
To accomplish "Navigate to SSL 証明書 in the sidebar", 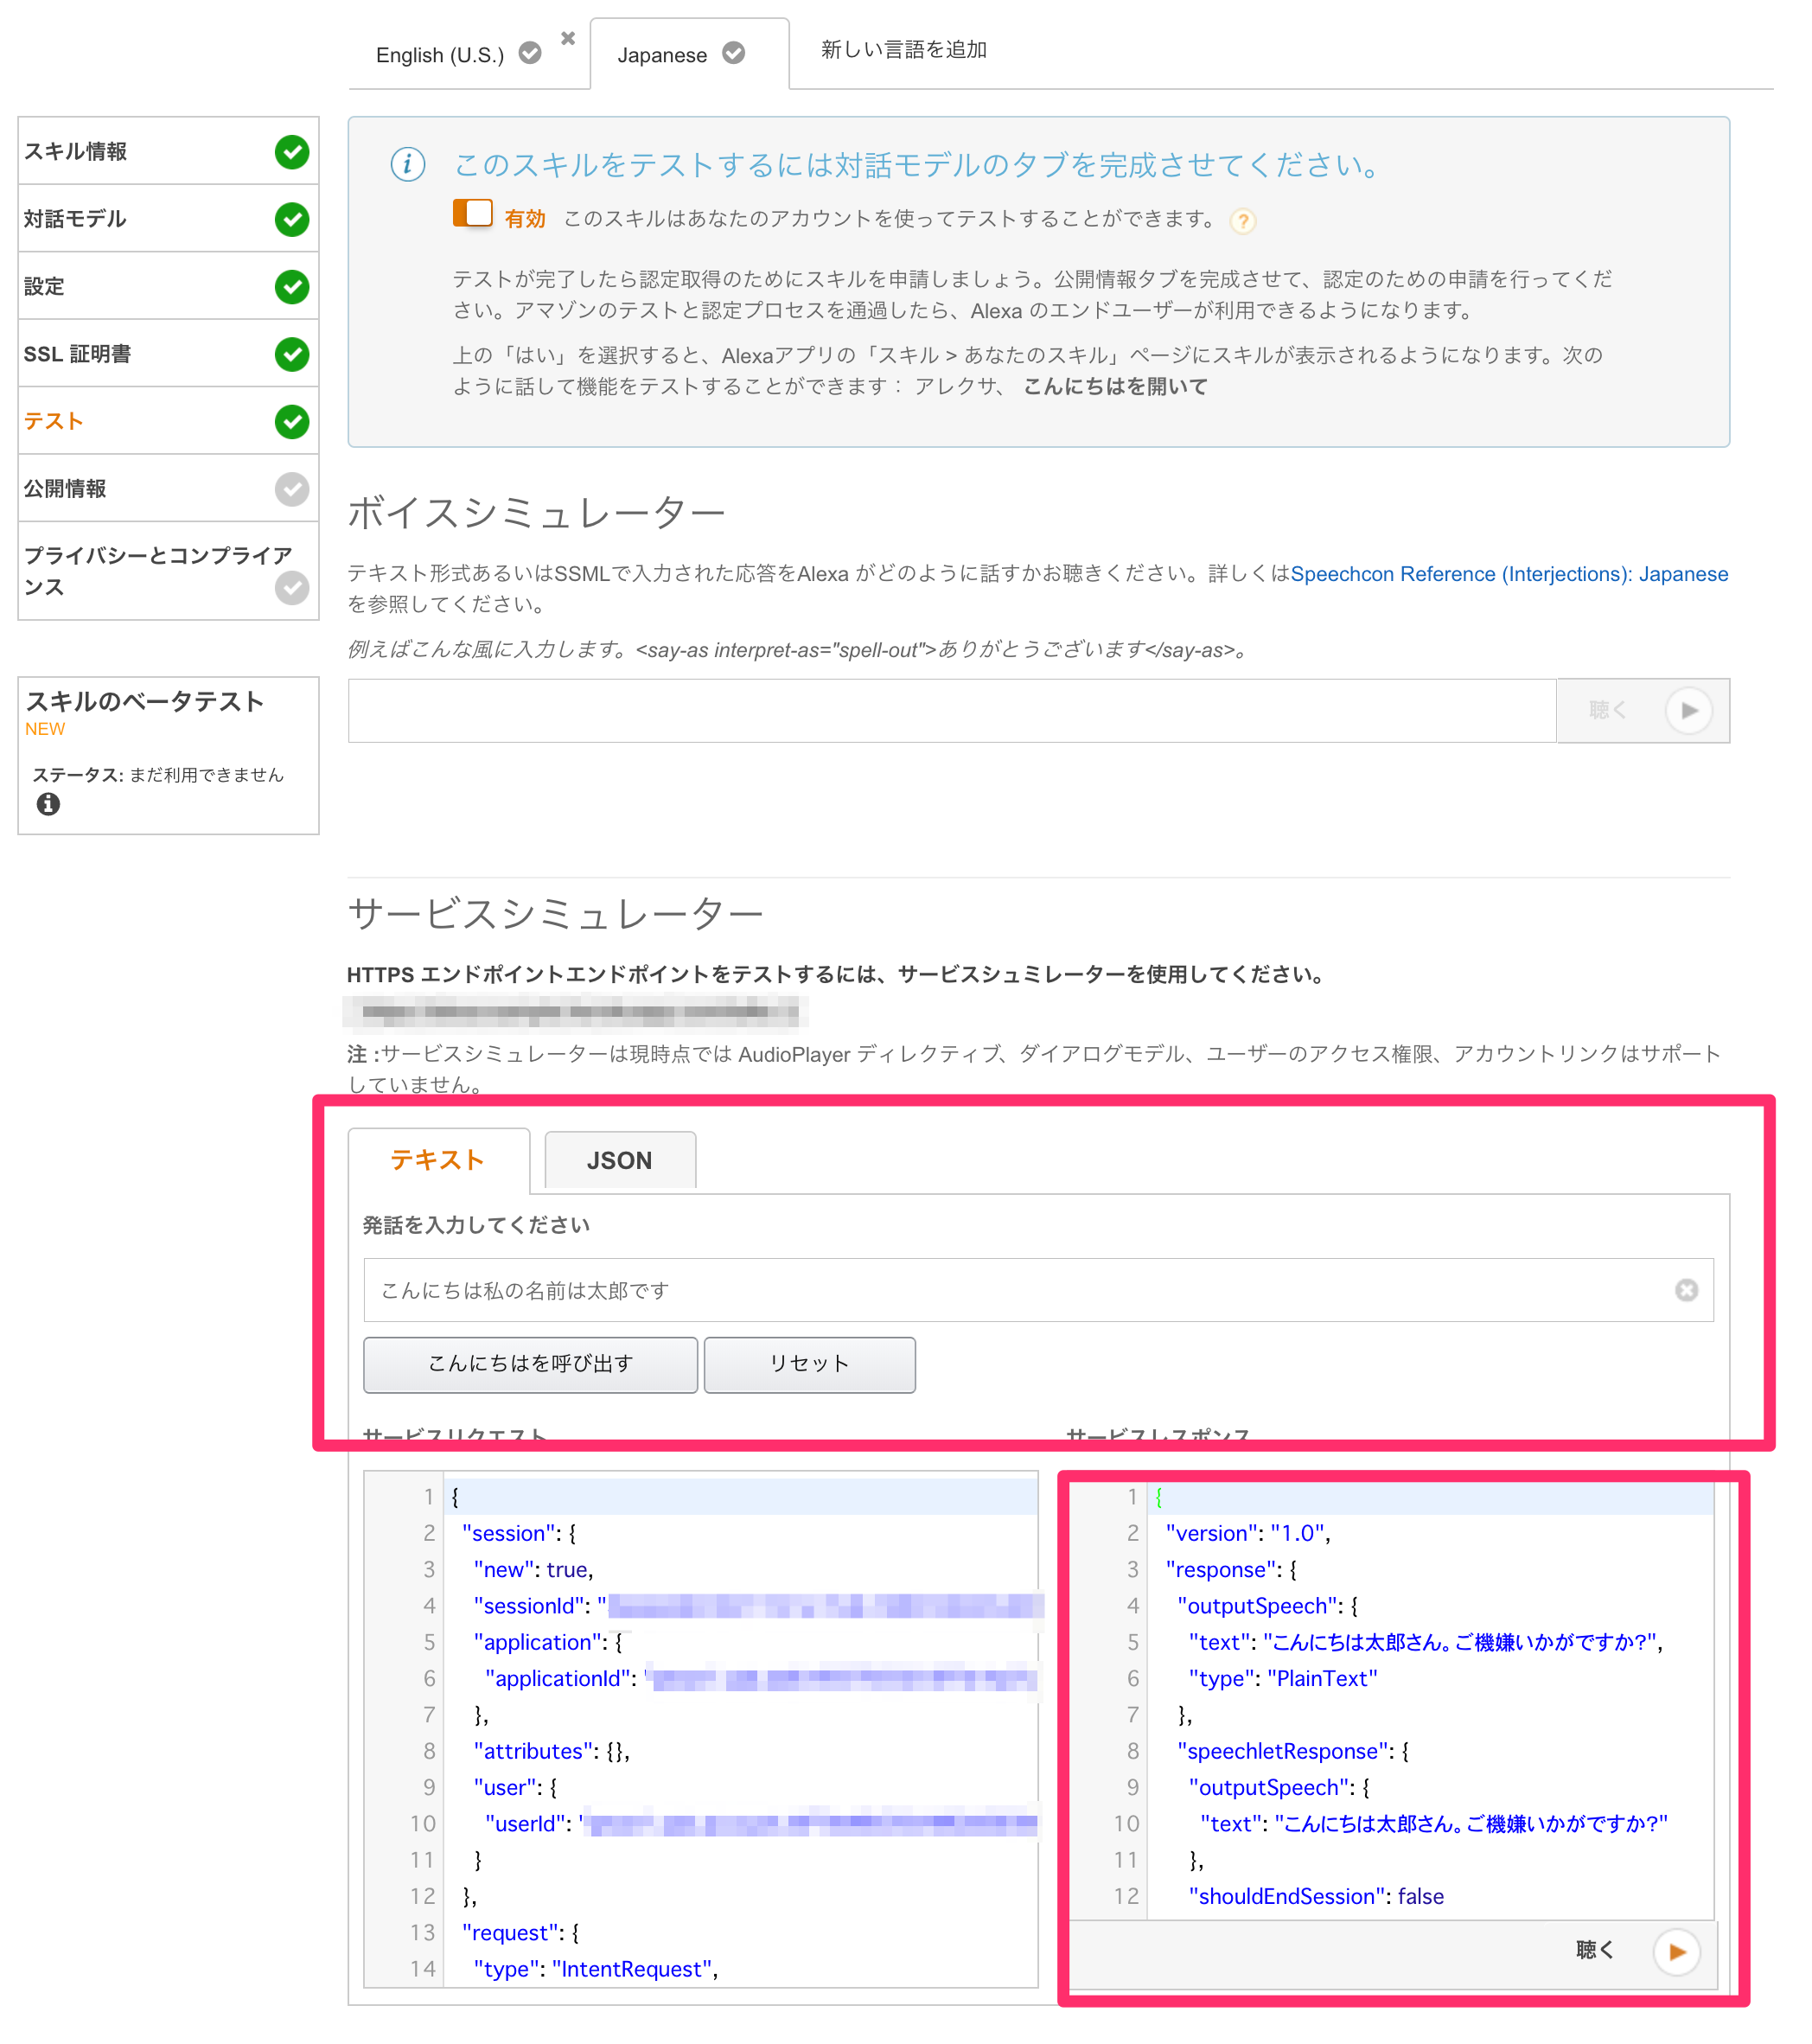I will 75,353.
